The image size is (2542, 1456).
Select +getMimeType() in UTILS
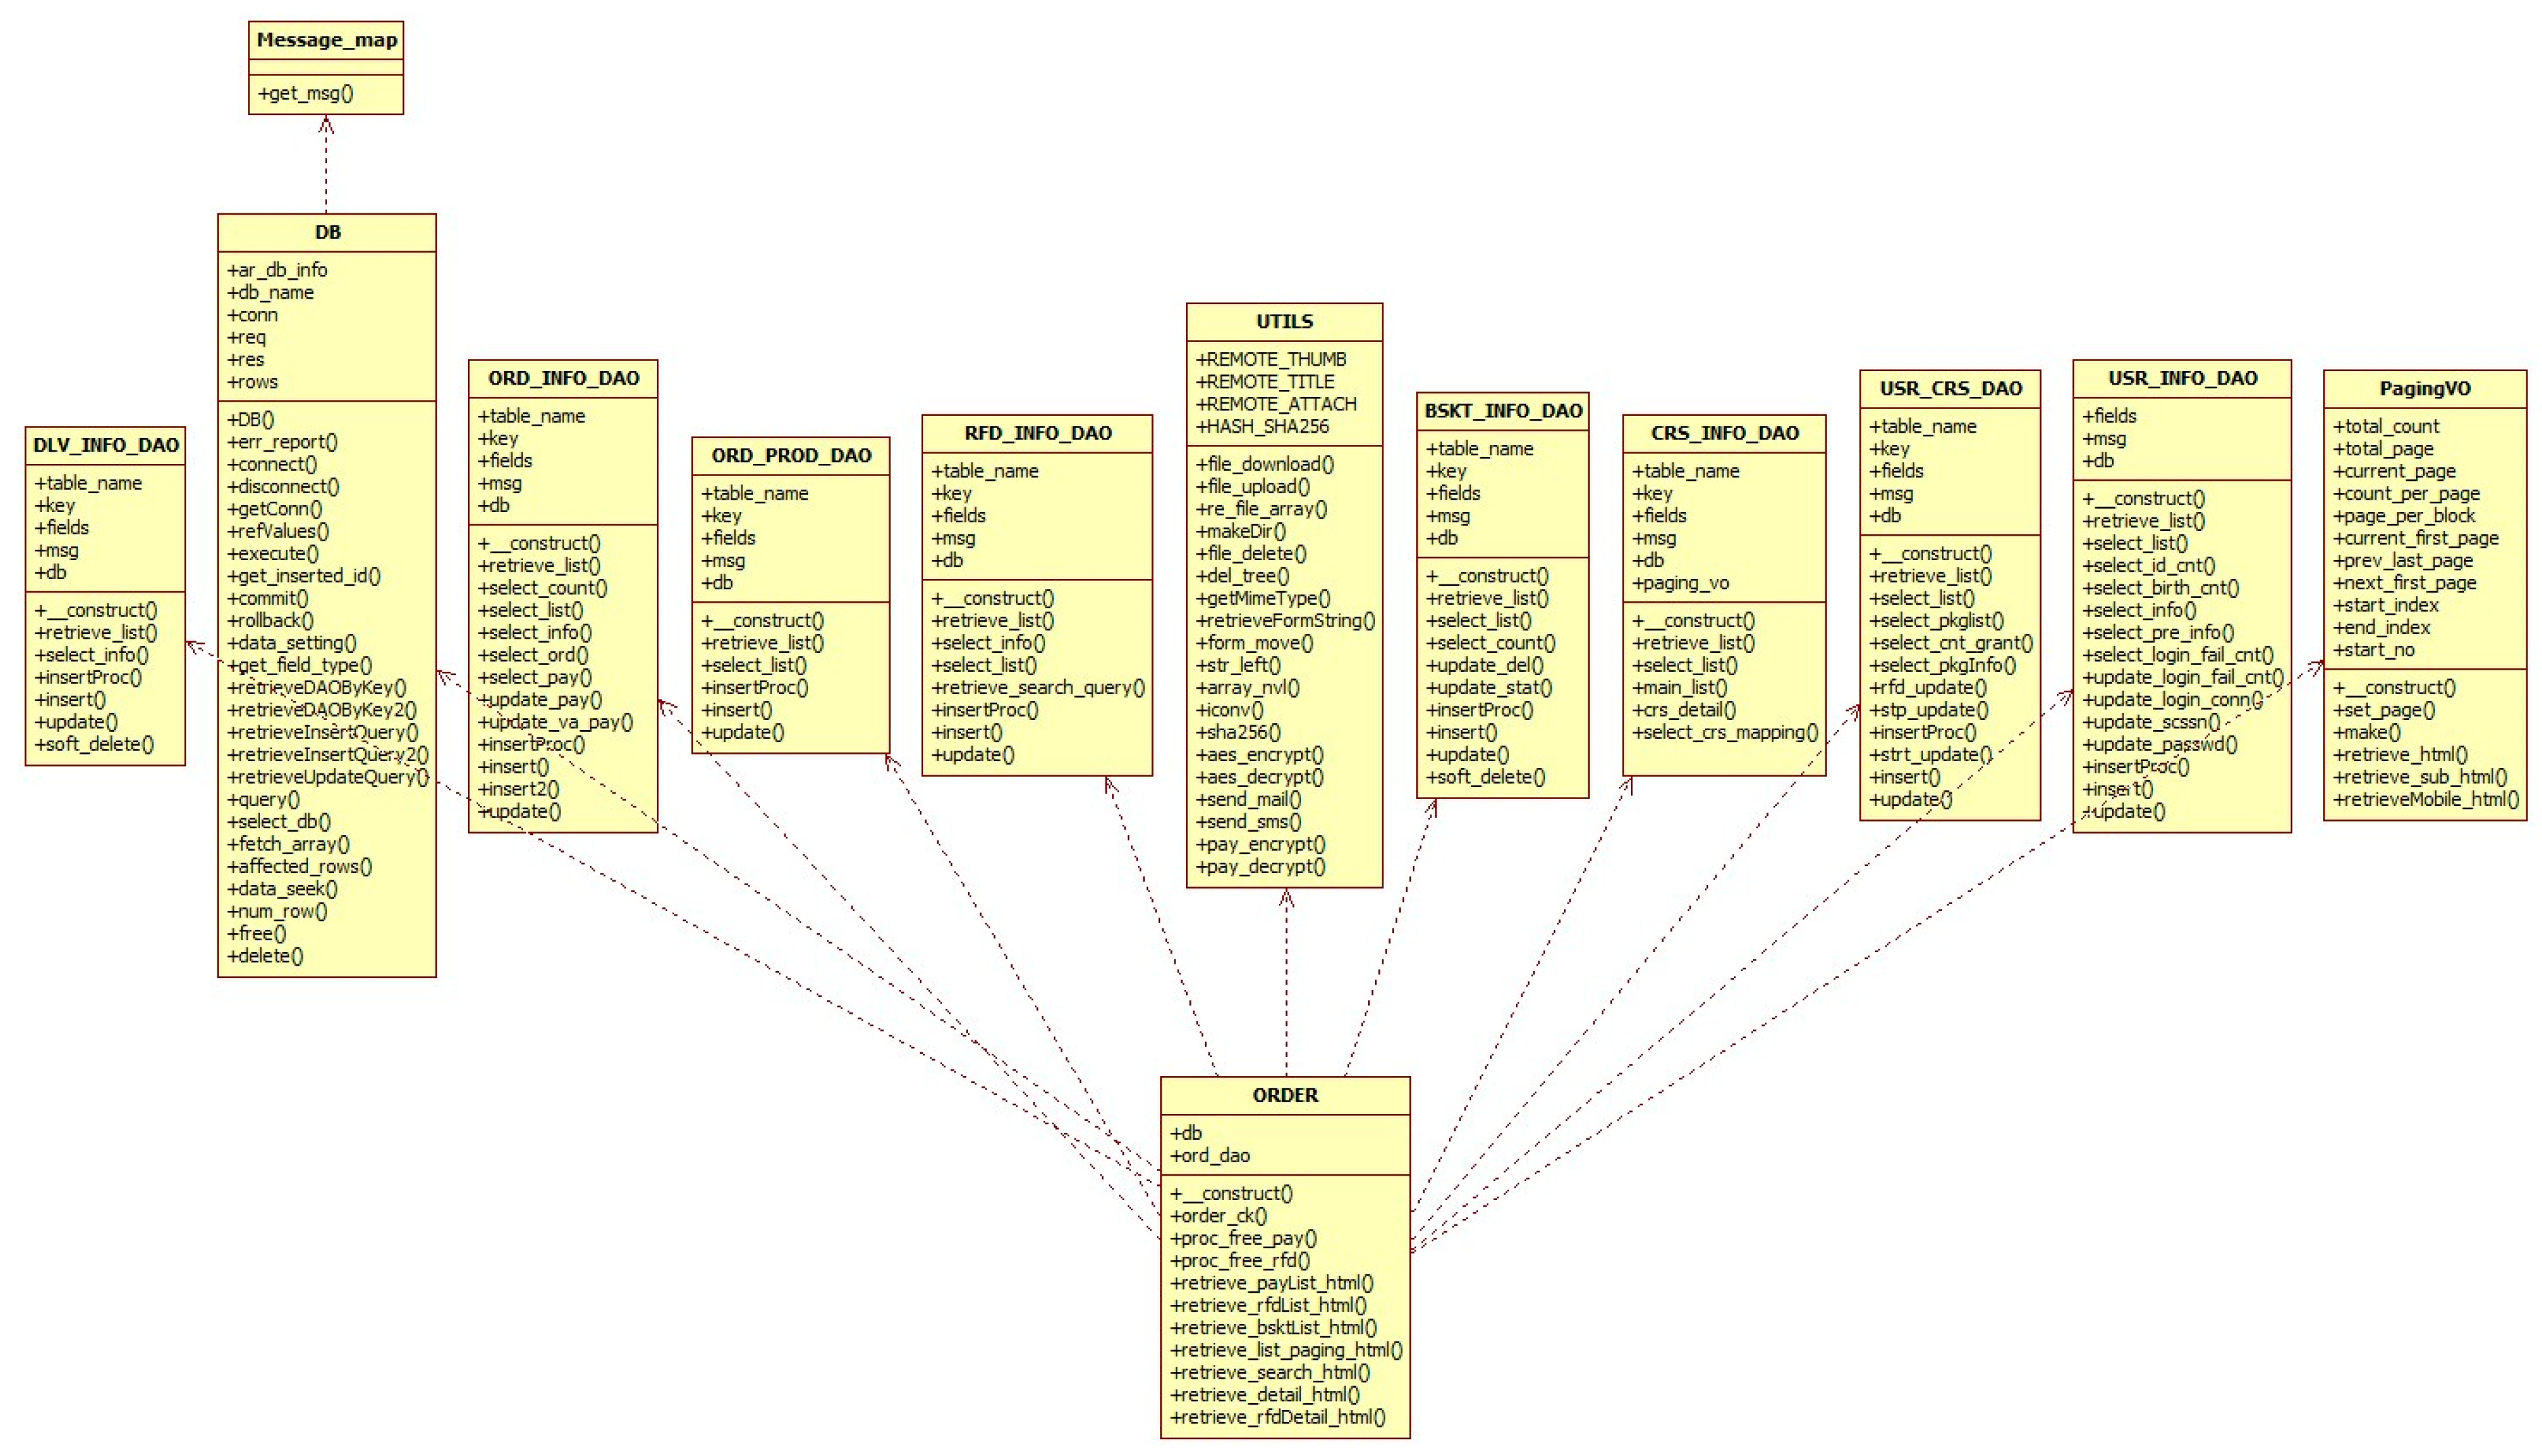(1263, 598)
